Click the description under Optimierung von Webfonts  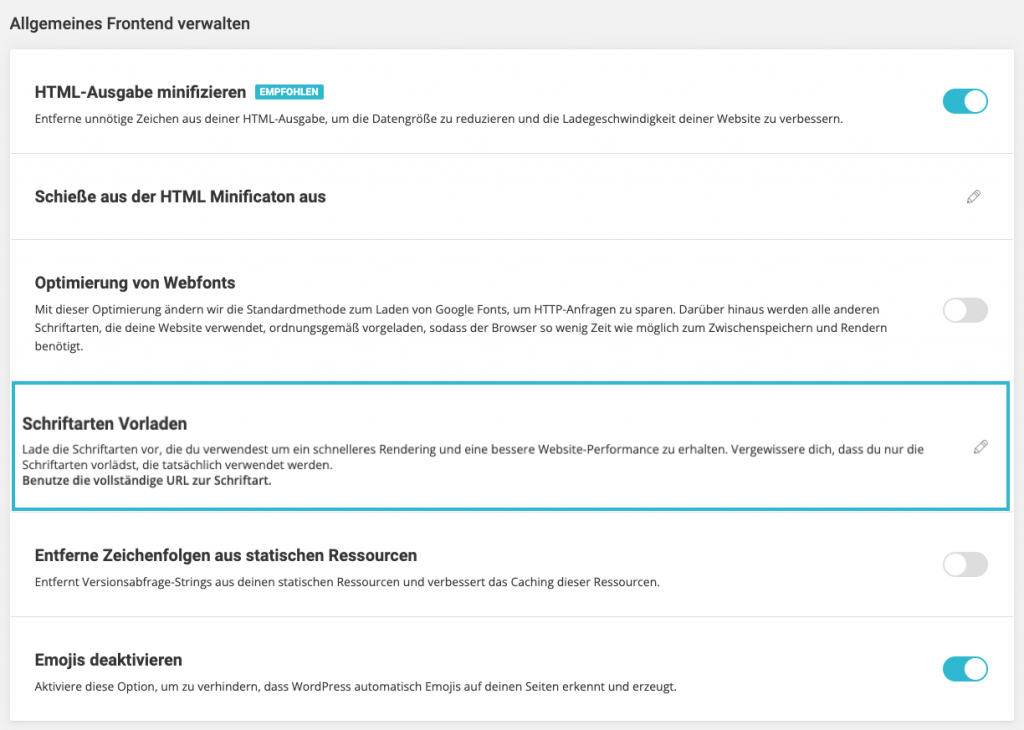click(461, 328)
